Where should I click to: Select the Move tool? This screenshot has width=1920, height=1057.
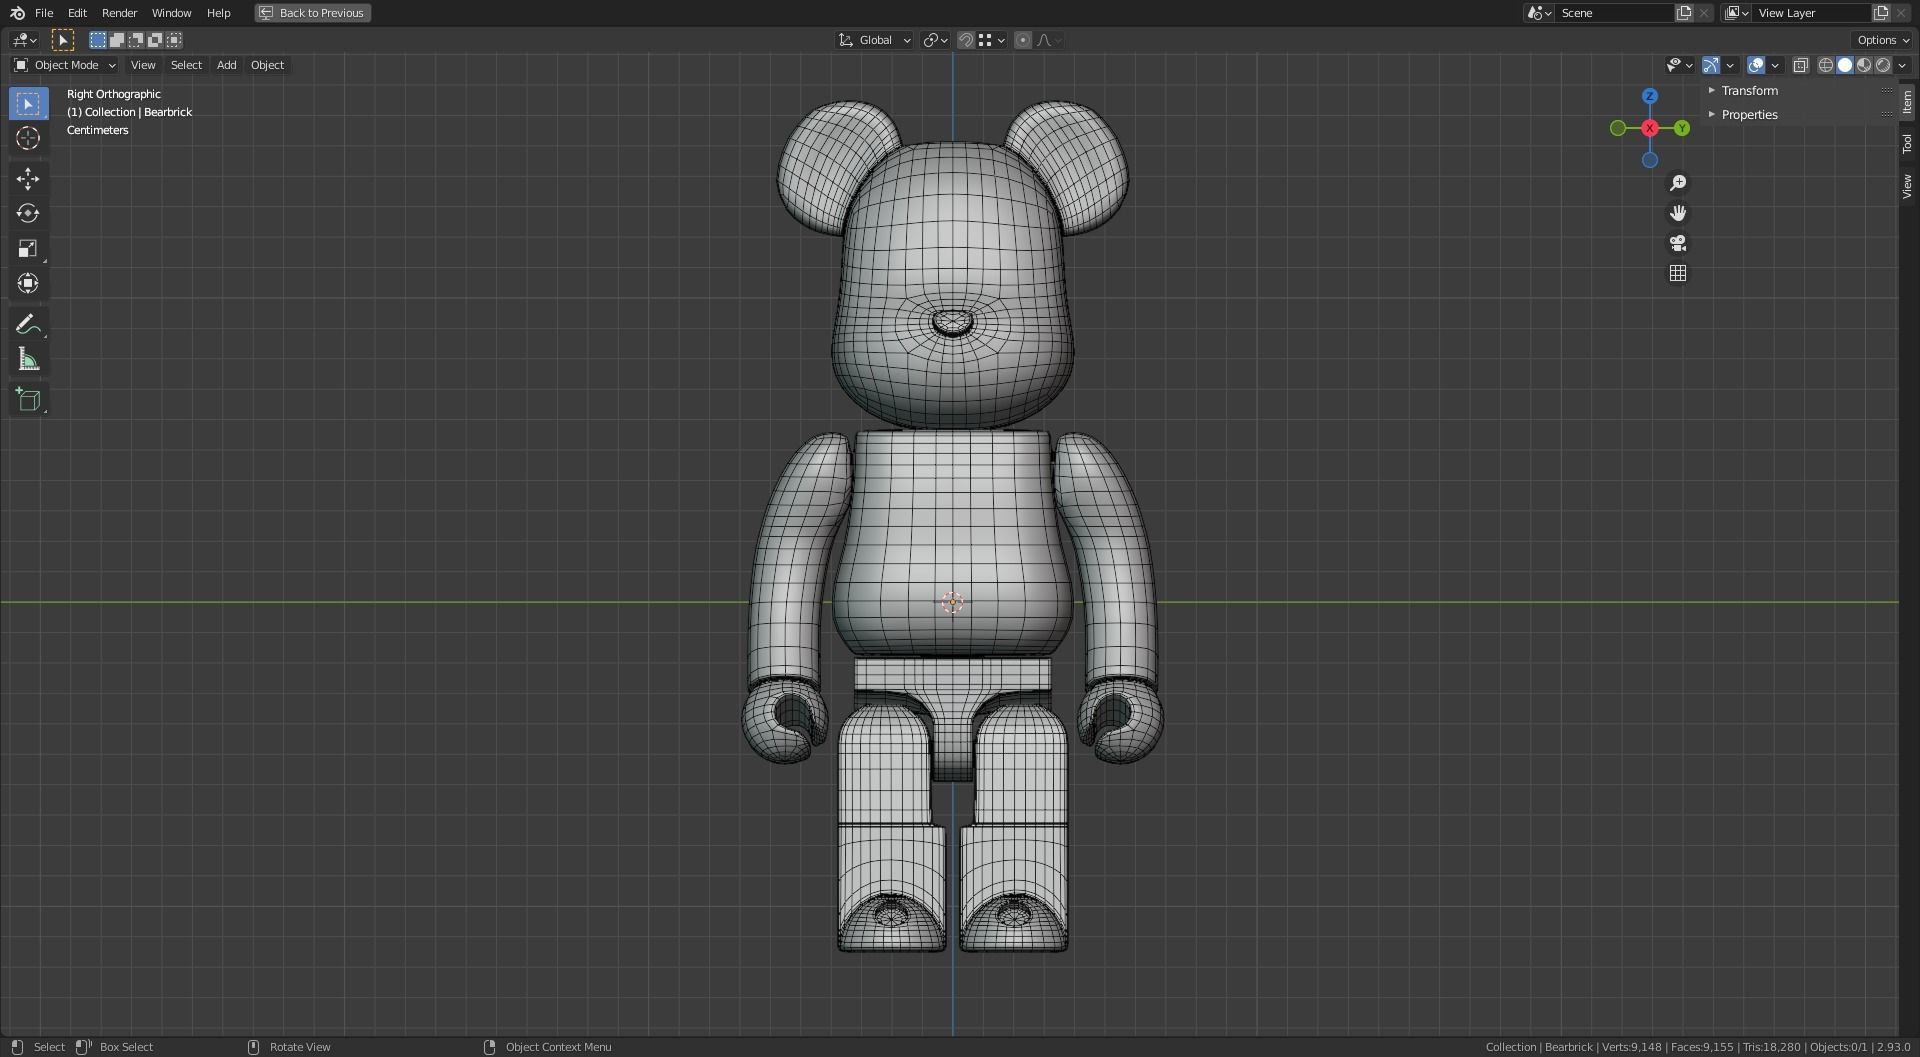(28, 178)
